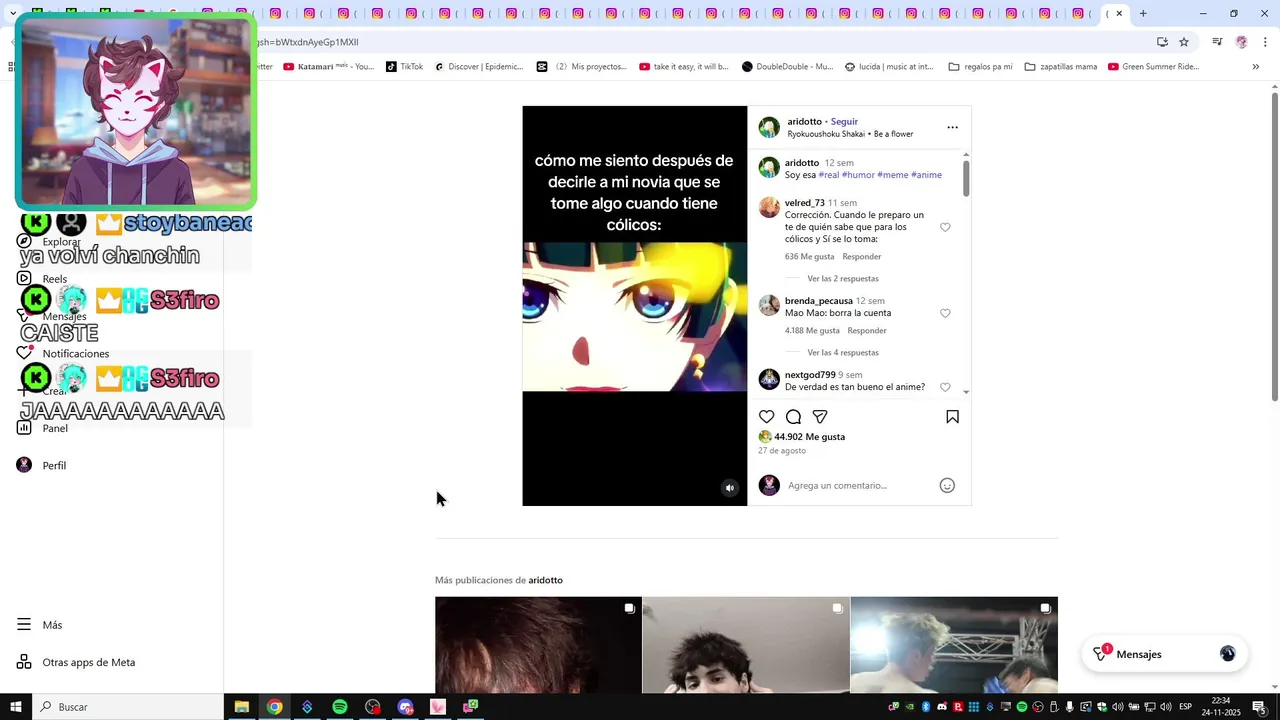
Task: Open a new tab with the plus button
Action: pos(1143,14)
